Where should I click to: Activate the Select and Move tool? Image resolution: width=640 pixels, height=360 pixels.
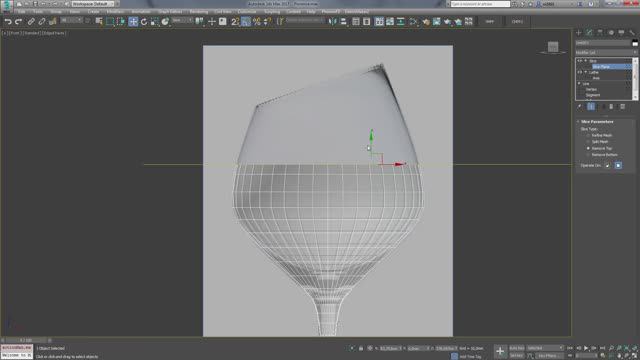133,22
